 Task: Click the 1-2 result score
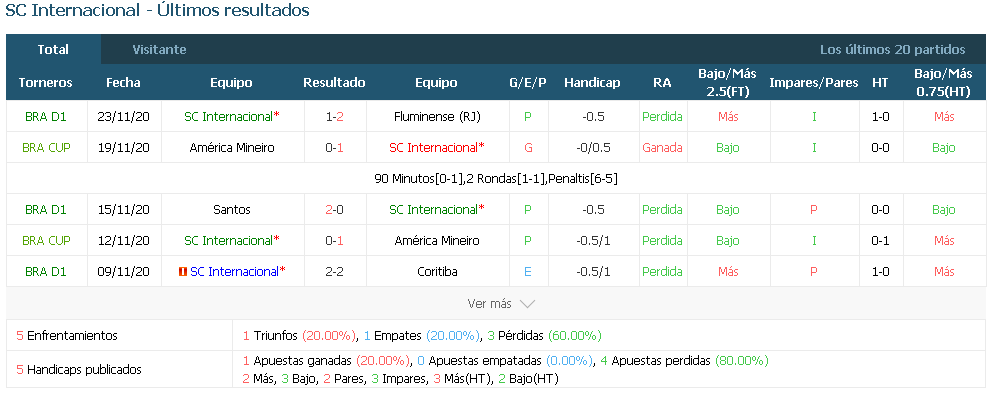click(x=334, y=117)
